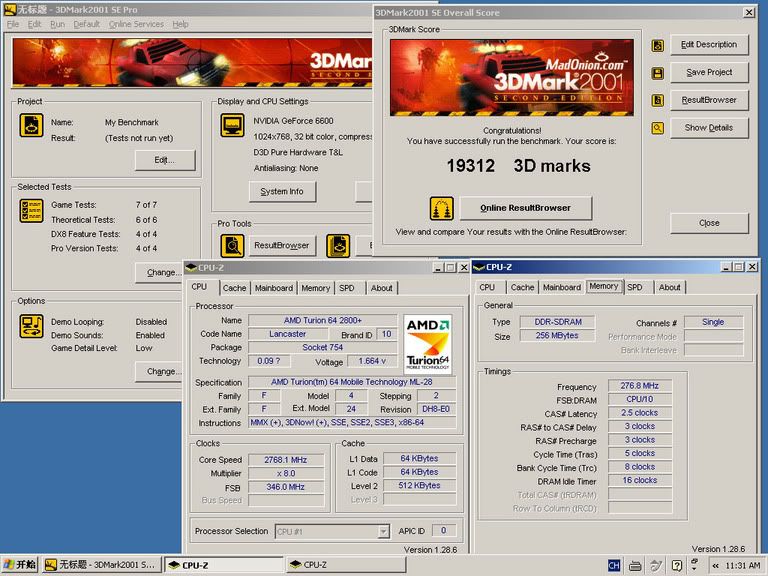Image resolution: width=768 pixels, height=576 pixels.
Task: Click the CH language indicator in system tray
Action: pyautogui.click(x=614, y=566)
